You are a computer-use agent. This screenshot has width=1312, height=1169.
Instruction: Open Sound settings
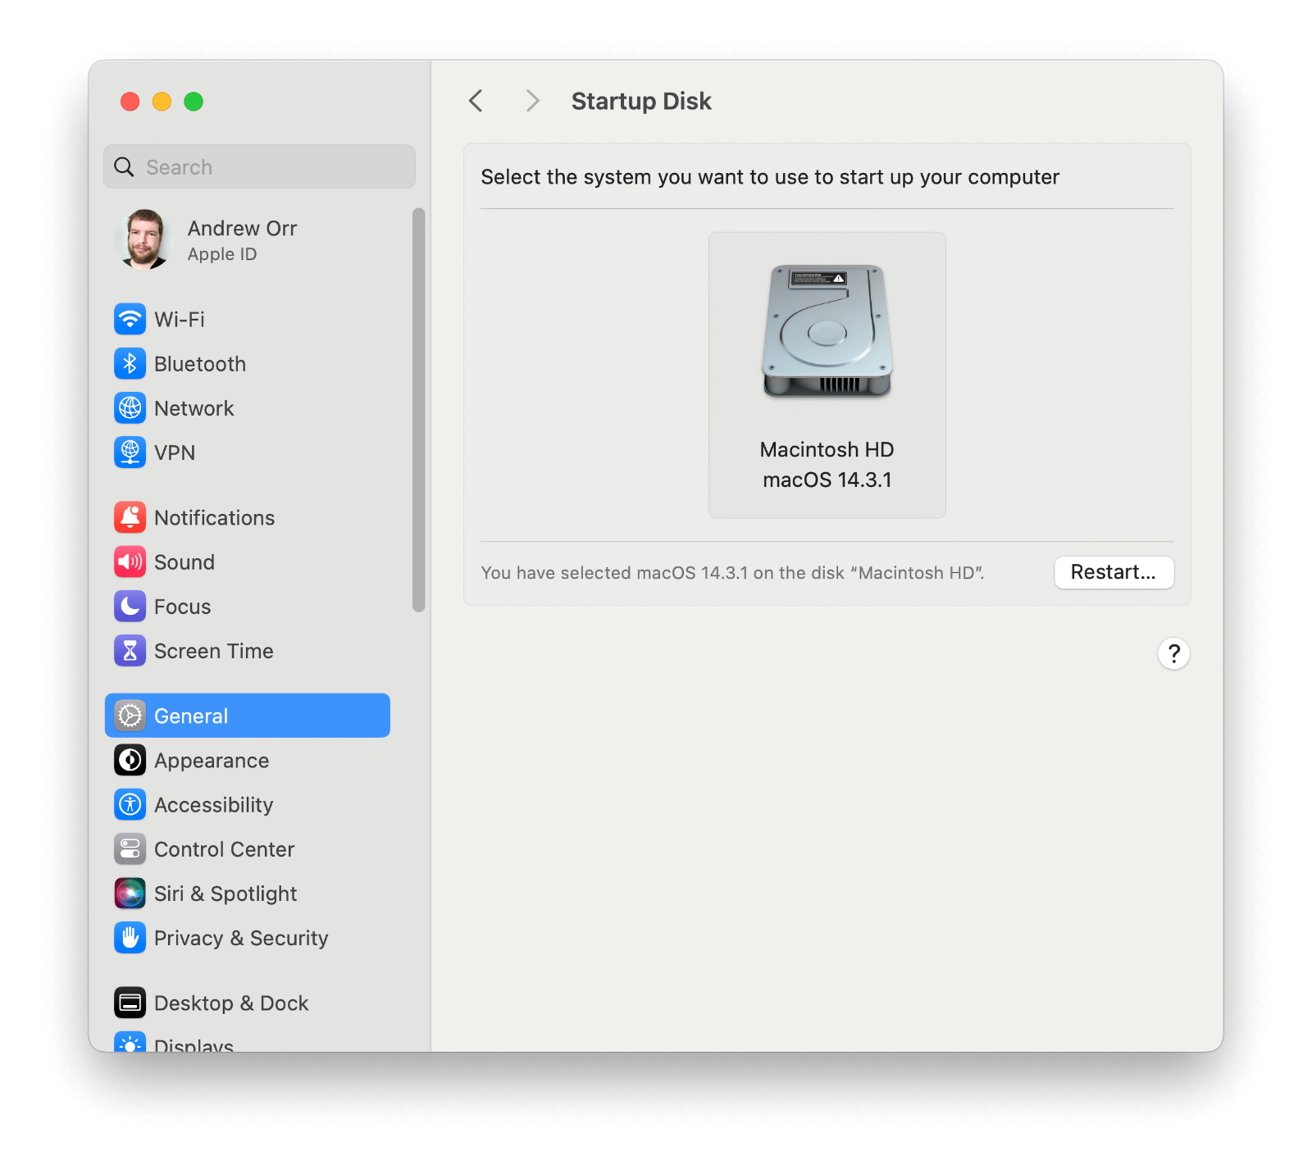tap(130, 562)
